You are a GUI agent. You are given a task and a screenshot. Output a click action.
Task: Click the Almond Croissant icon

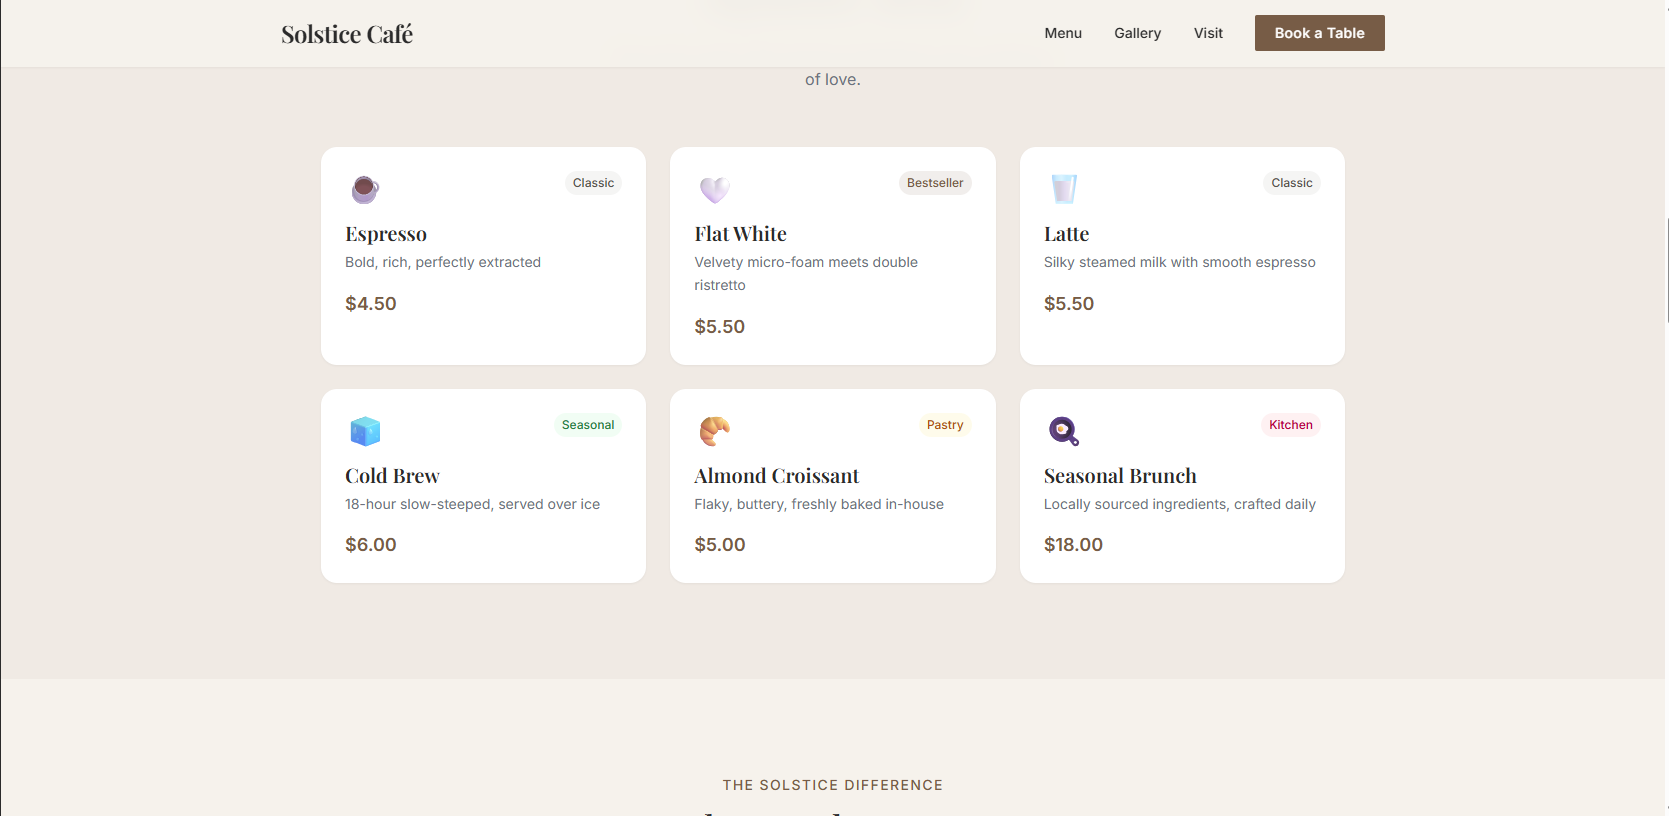(x=714, y=431)
